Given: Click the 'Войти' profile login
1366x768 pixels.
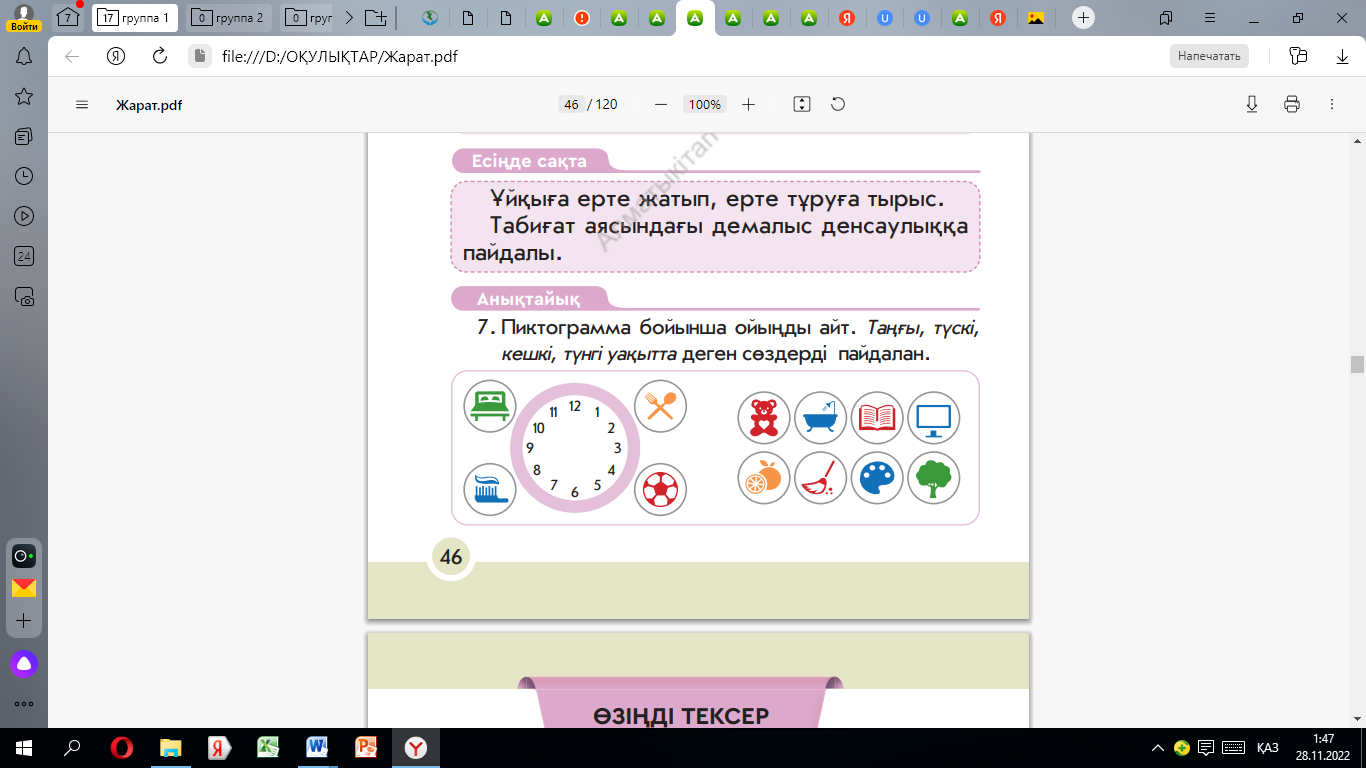Looking at the screenshot, I should [x=24, y=17].
